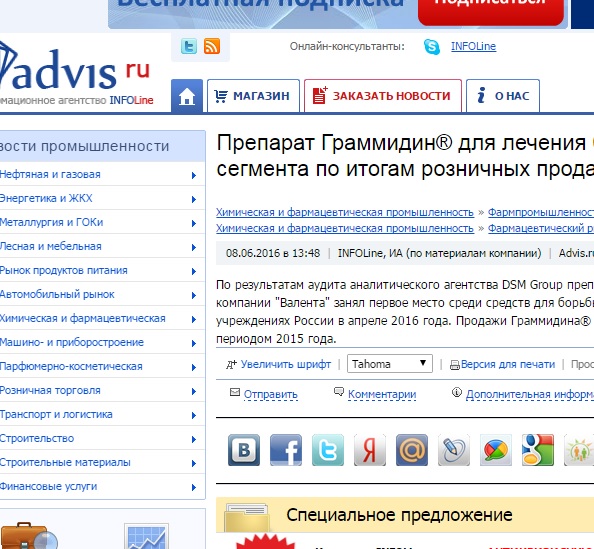Click the printer icon for print version
594x549 pixels.
point(455,365)
